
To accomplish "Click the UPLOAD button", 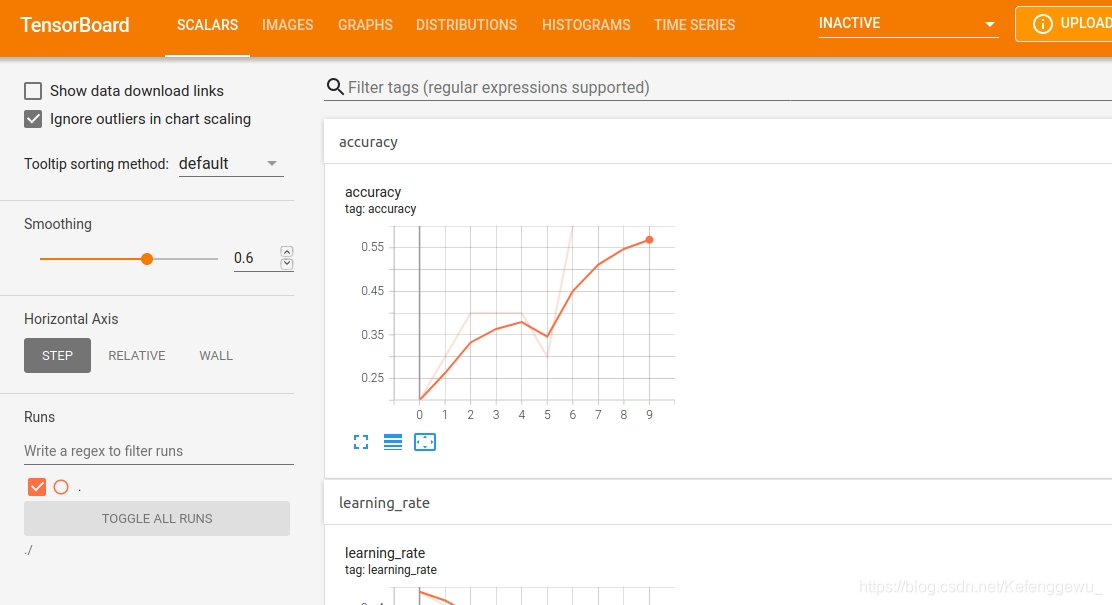I will (x=1064, y=24).
